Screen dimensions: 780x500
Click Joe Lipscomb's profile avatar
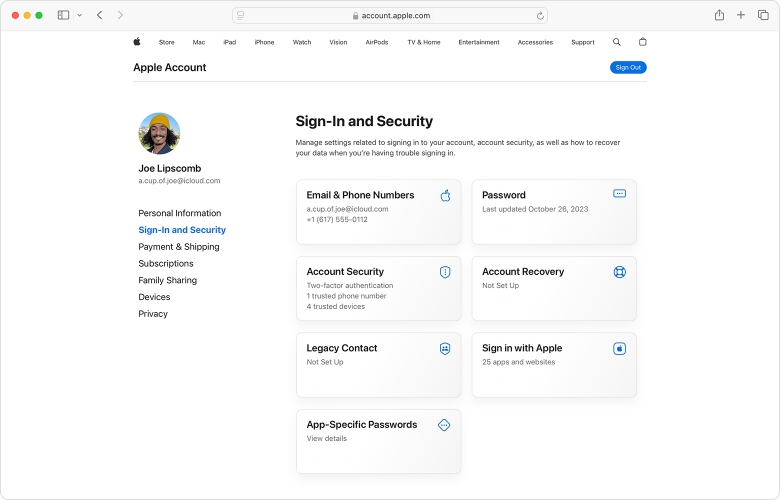pos(159,133)
